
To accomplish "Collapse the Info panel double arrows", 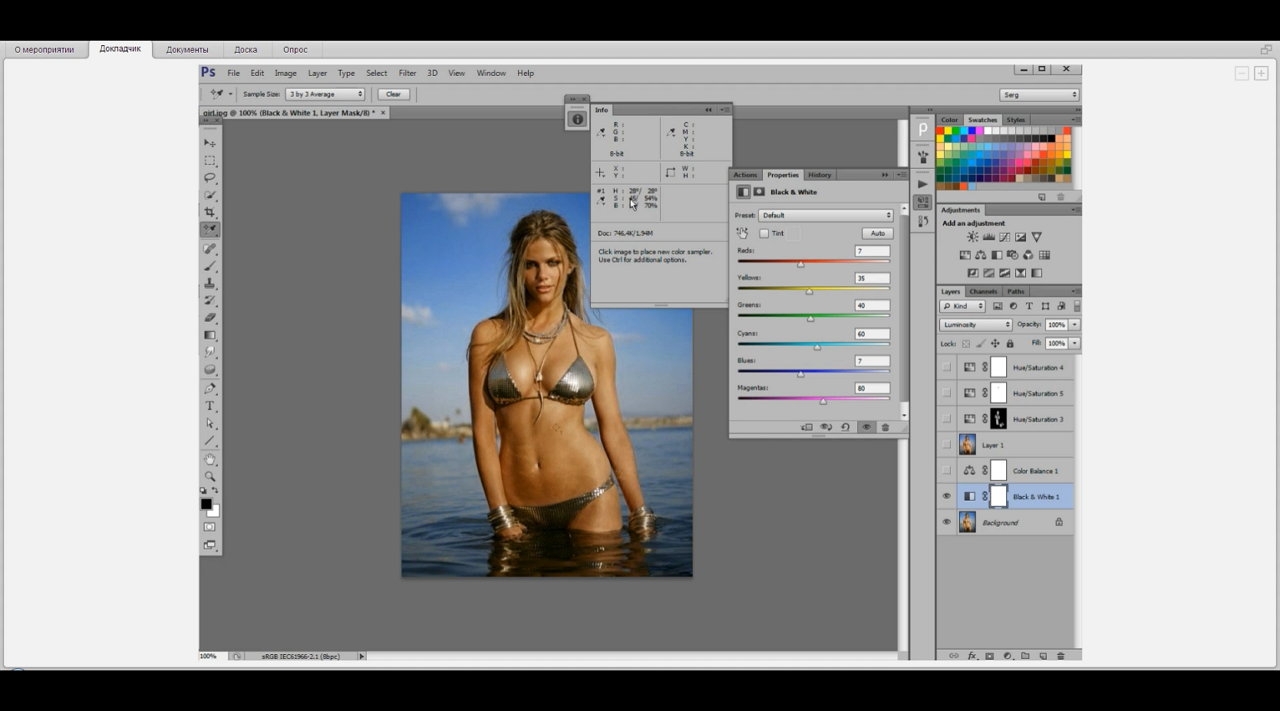I will coord(709,110).
